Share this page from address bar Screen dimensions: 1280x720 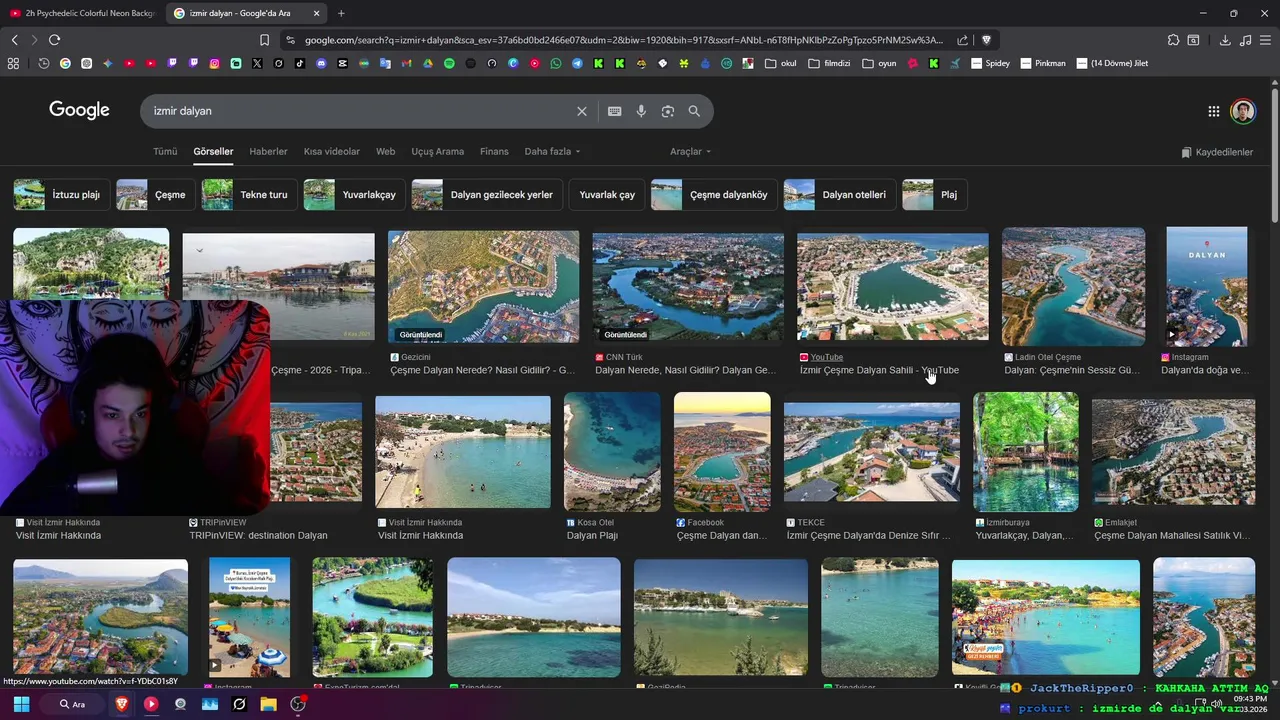coord(962,40)
